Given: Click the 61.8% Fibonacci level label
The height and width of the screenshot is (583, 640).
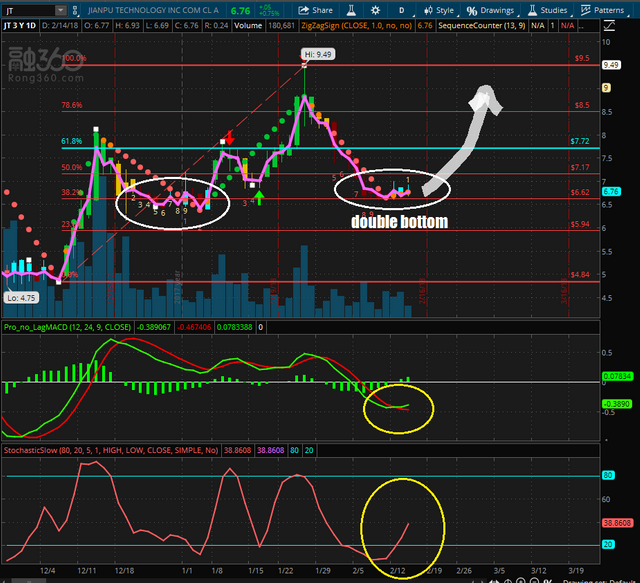Looking at the screenshot, I should click(71, 141).
